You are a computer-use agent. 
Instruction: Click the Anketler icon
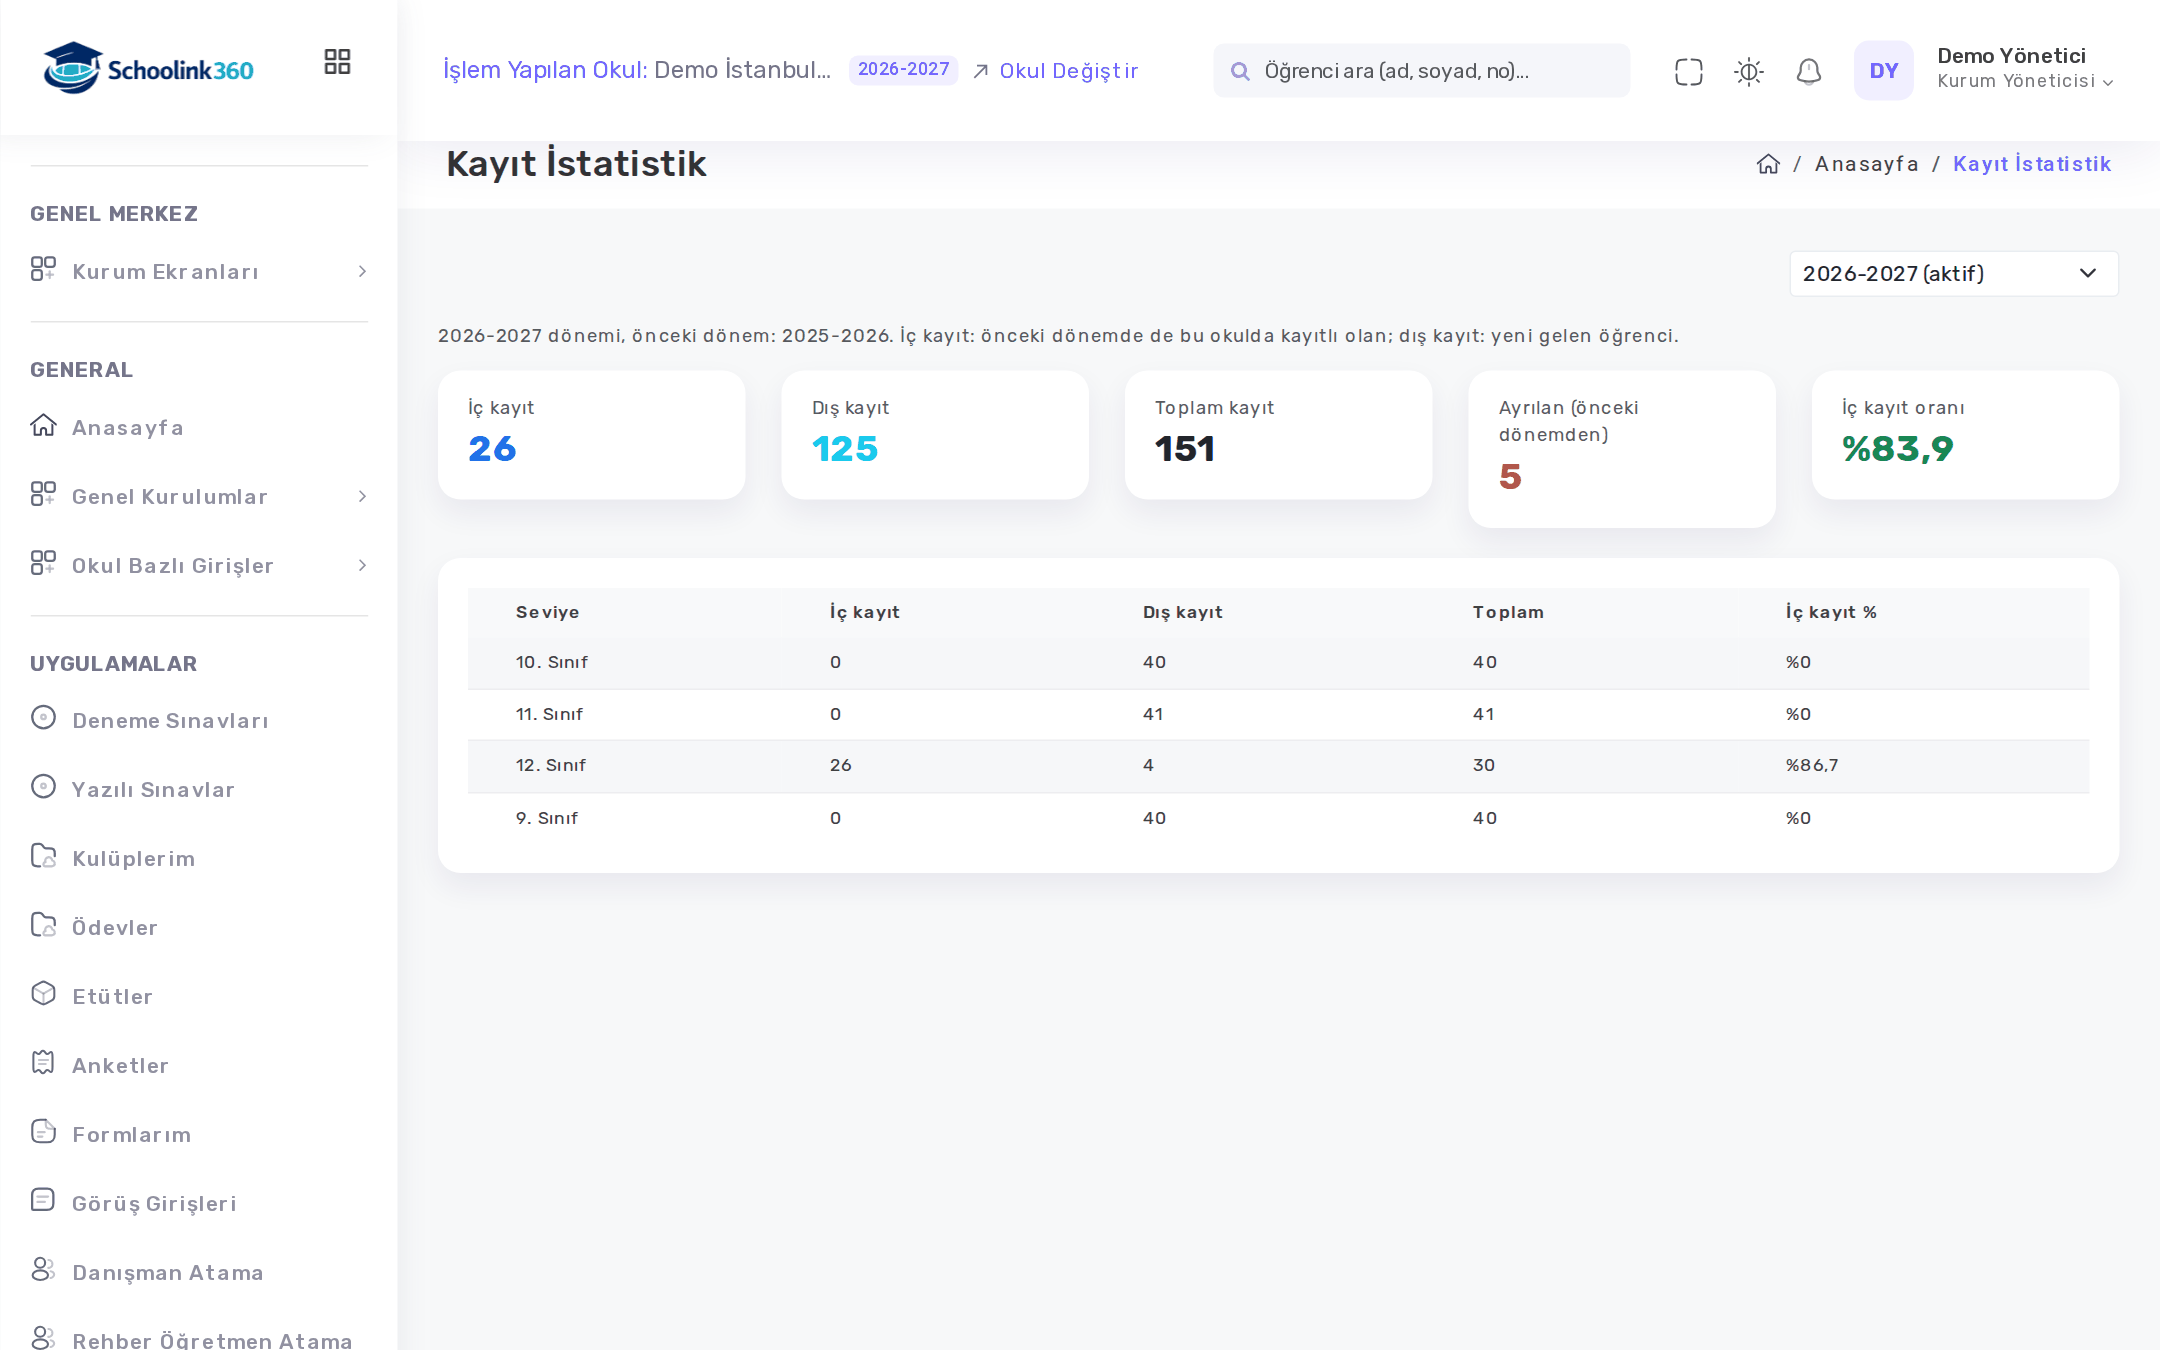tap(43, 1062)
